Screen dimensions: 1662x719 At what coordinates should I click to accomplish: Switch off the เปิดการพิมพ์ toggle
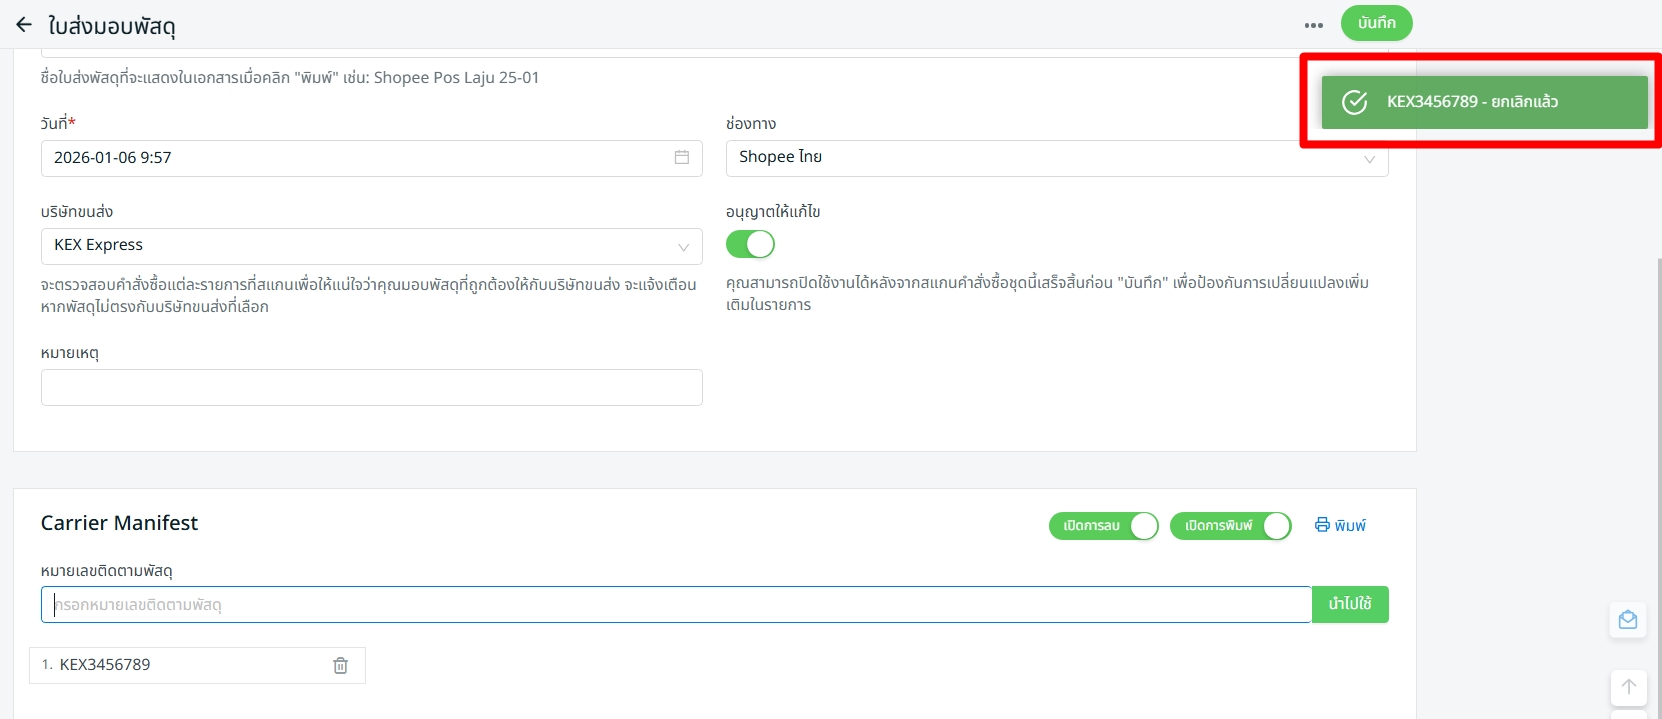coord(1230,526)
